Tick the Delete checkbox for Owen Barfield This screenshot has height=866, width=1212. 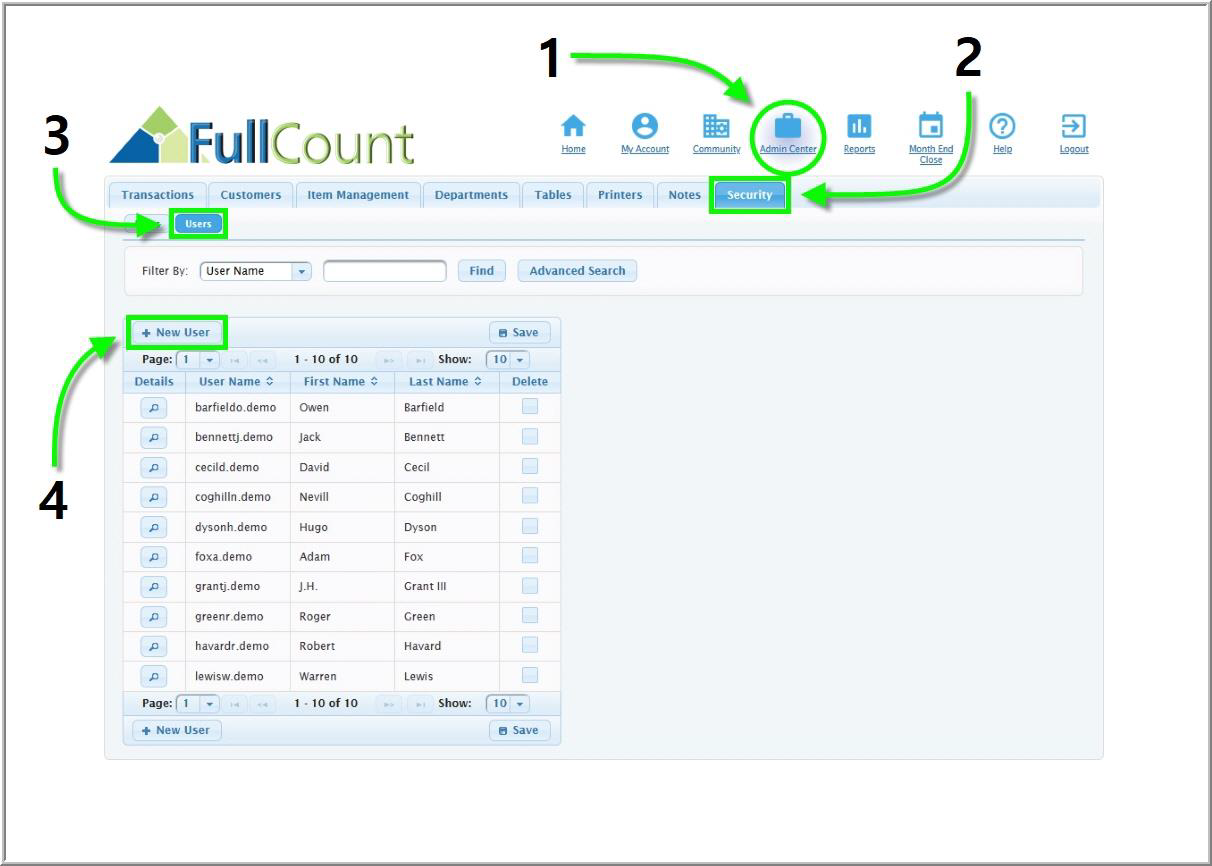coord(530,407)
